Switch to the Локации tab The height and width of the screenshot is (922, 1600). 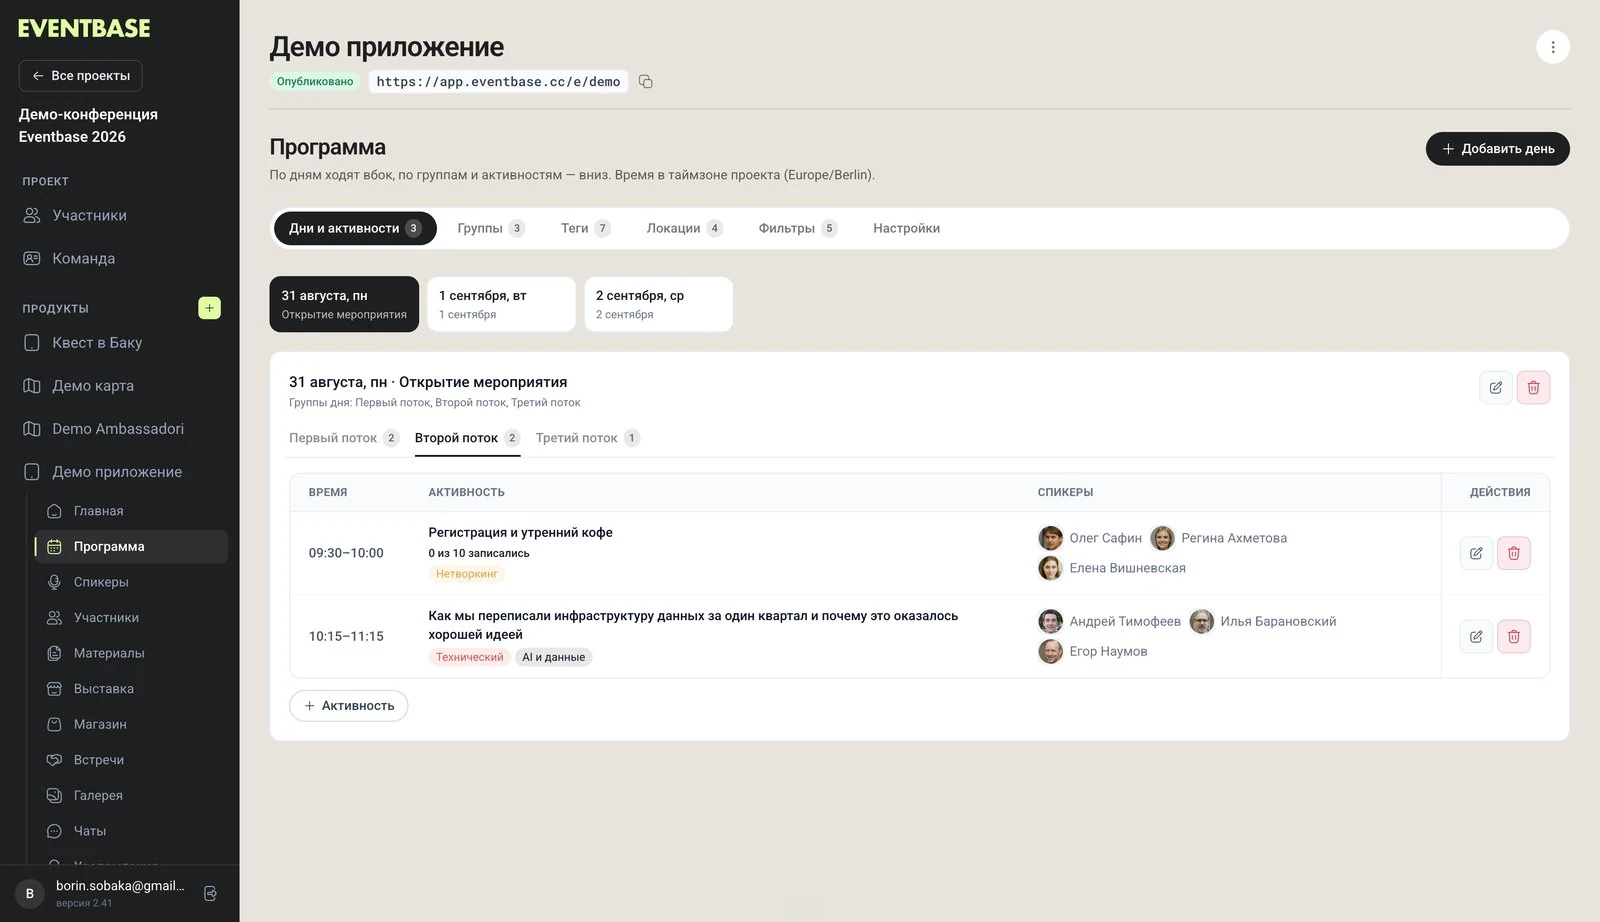tap(684, 228)
